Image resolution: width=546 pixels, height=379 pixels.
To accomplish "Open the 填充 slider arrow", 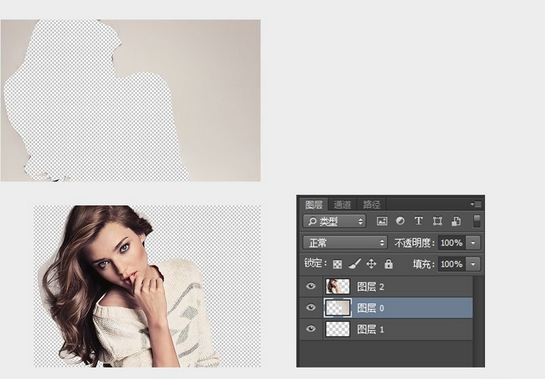I will (x=473, y=264).
